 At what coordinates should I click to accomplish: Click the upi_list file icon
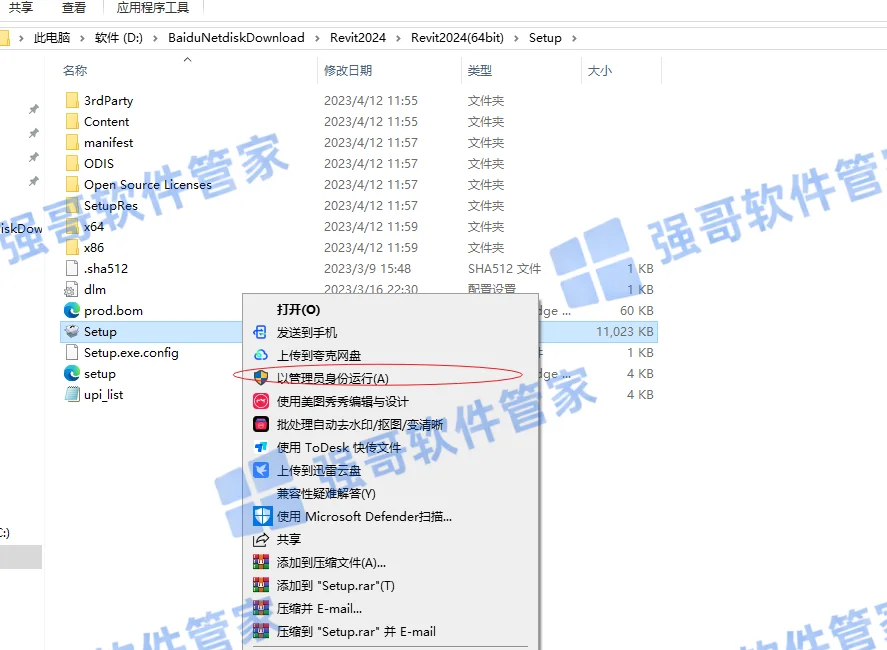(72, 394)
